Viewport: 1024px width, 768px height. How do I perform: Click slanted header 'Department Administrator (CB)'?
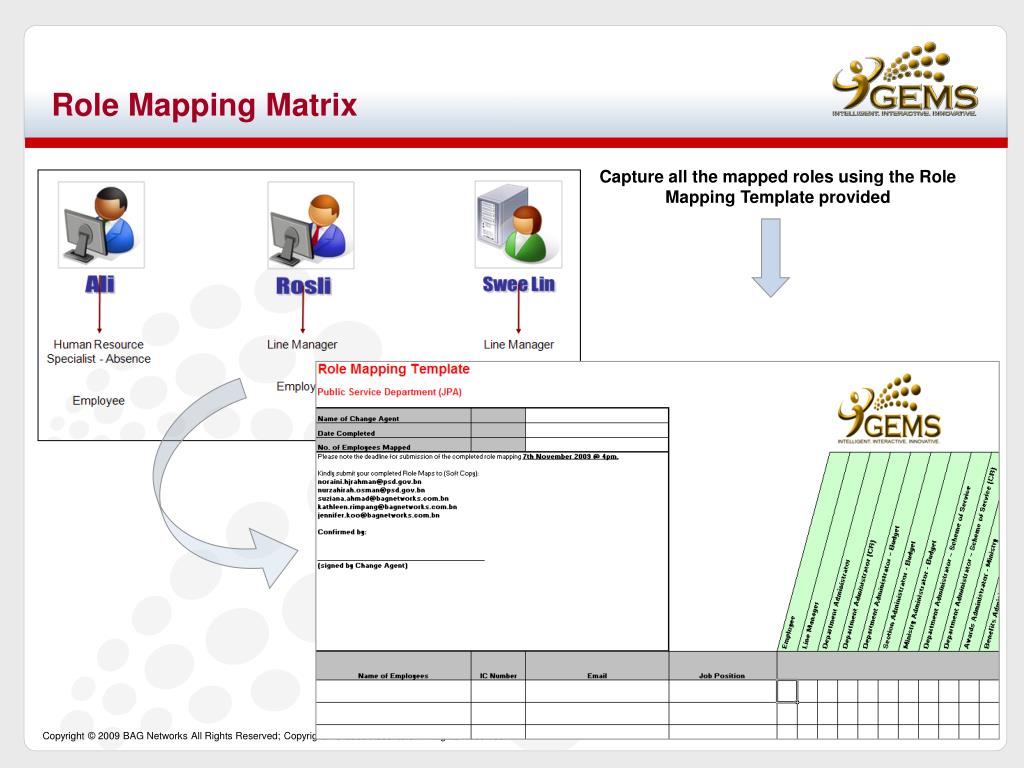click(x=858, y=593)
